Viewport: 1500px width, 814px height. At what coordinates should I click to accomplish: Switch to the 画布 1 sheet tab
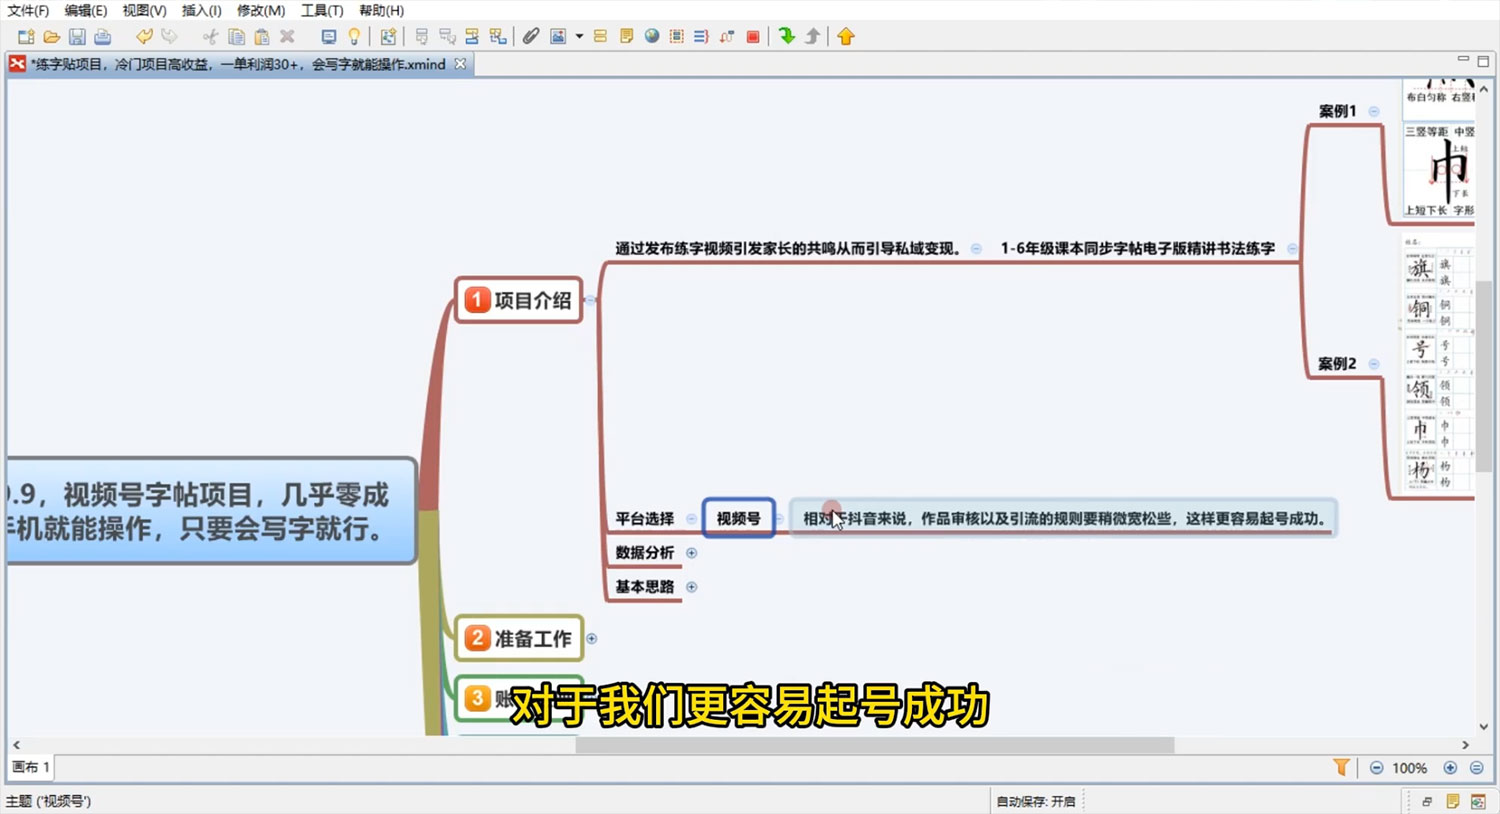(30, 767)
